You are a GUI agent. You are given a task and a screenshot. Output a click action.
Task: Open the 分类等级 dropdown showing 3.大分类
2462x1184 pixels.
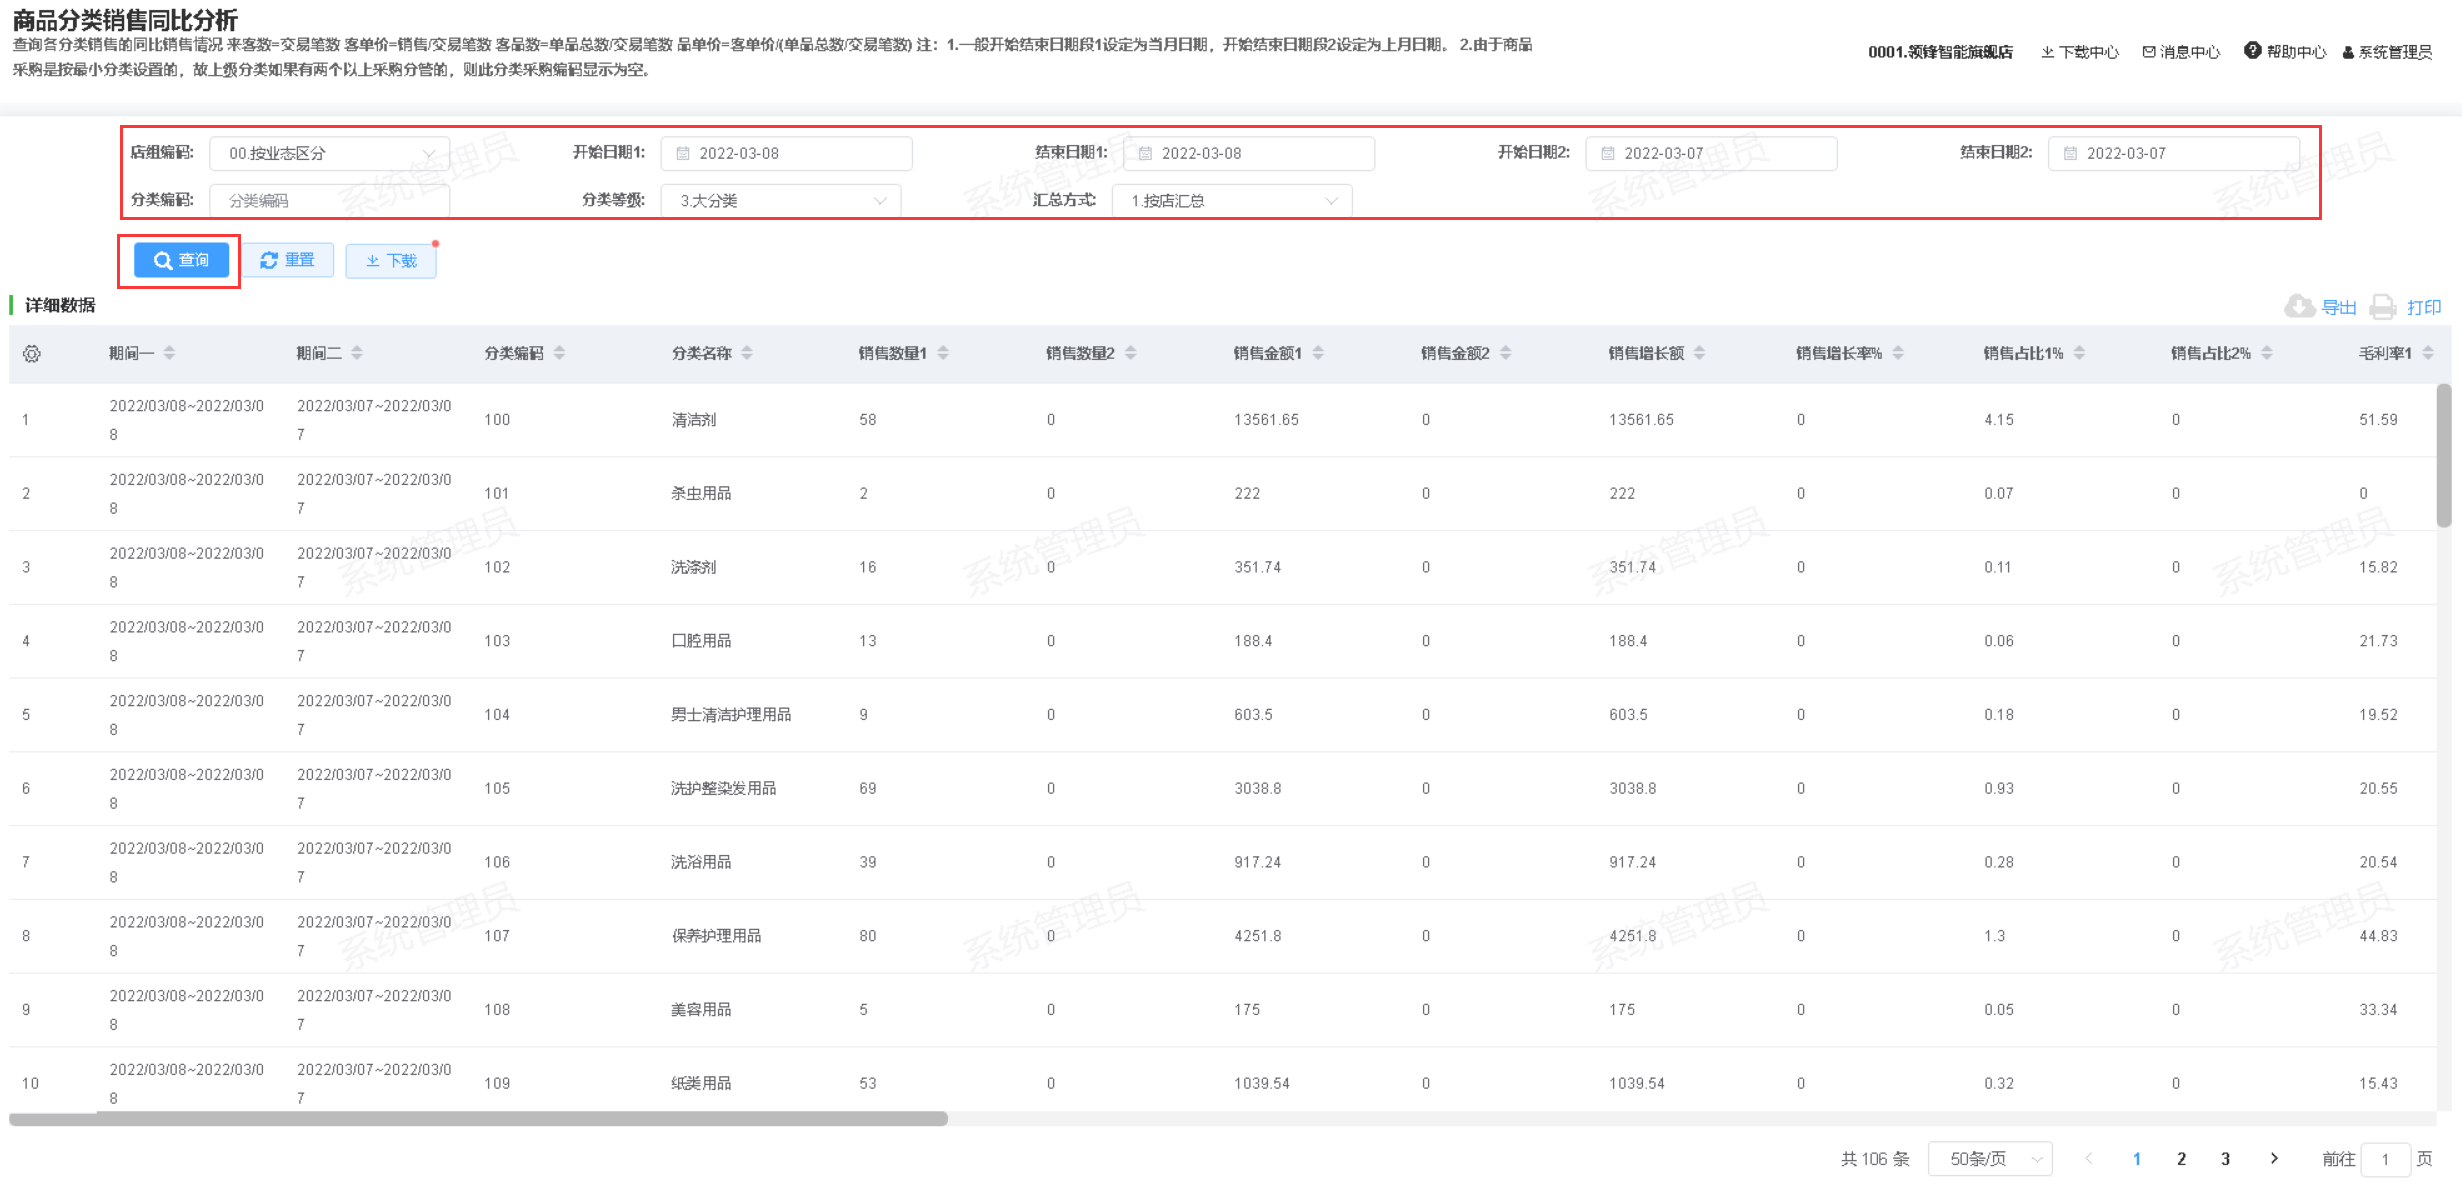click(x=781, y=201)
